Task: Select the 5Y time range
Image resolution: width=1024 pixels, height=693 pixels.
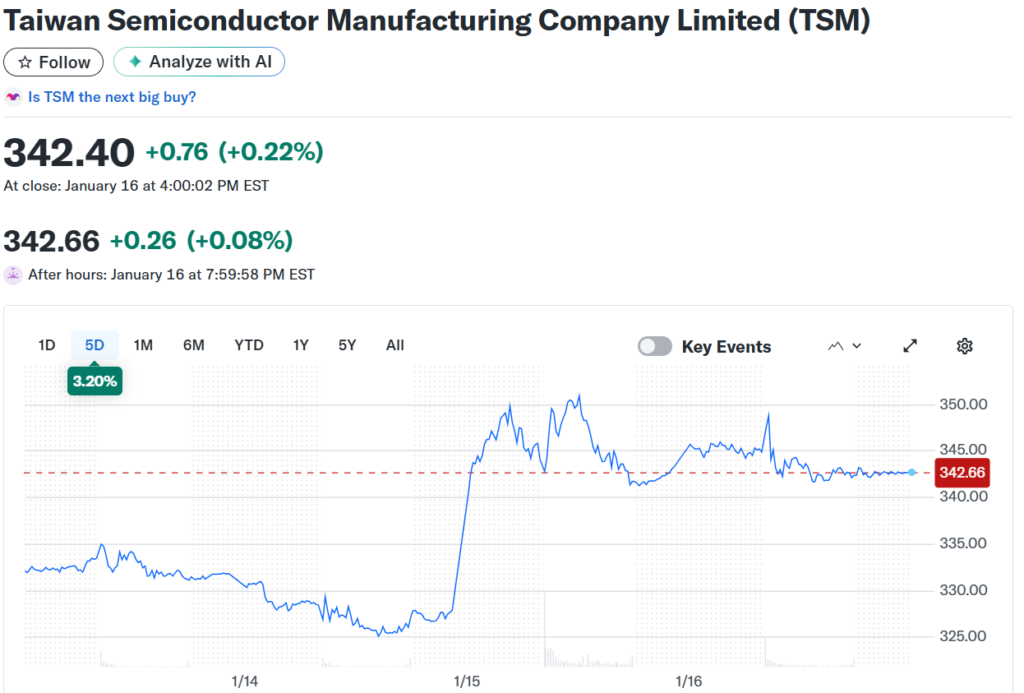Action: (x=347, y=345)
